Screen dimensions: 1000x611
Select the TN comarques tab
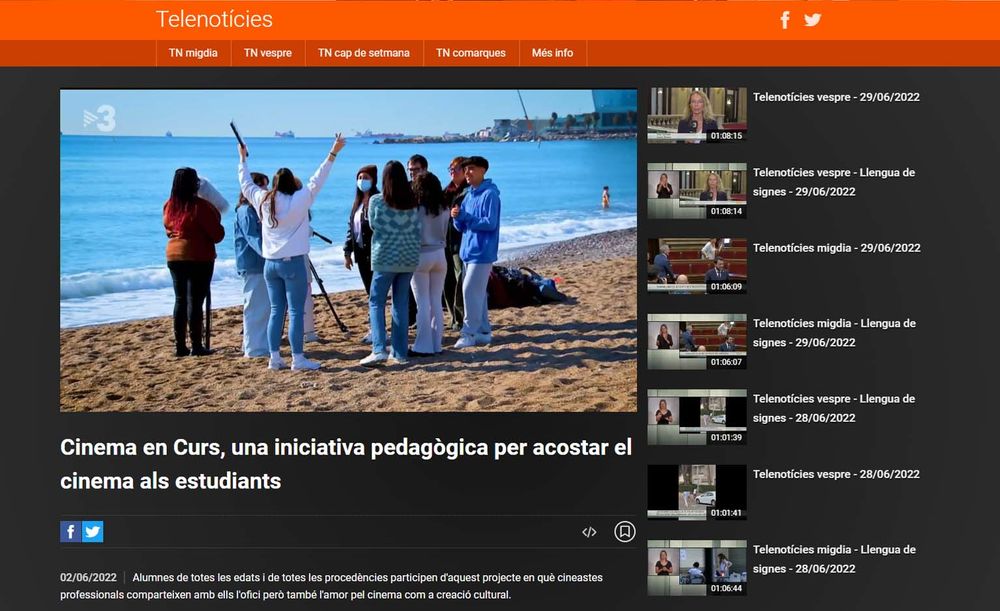coord(471,53)
